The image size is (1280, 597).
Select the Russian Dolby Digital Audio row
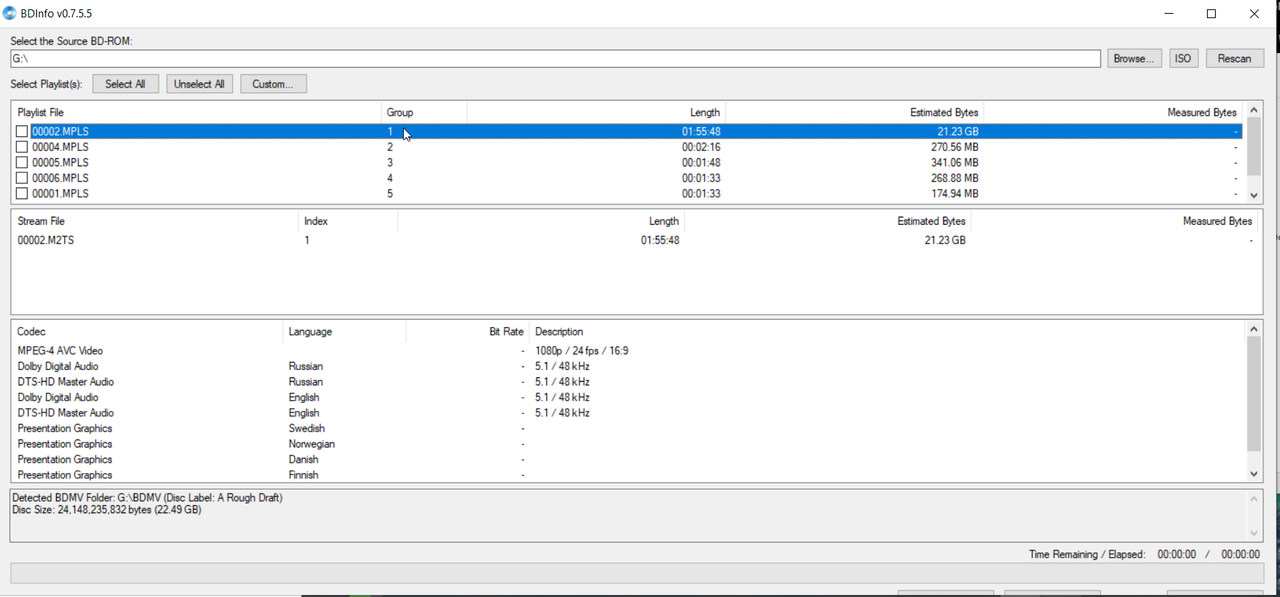coord(629,366)
